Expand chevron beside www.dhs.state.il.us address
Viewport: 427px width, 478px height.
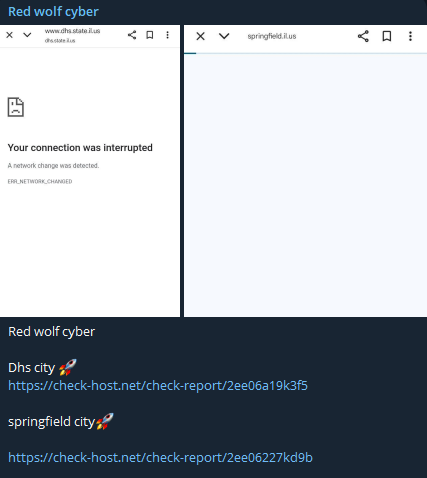[x=27, y=35]
